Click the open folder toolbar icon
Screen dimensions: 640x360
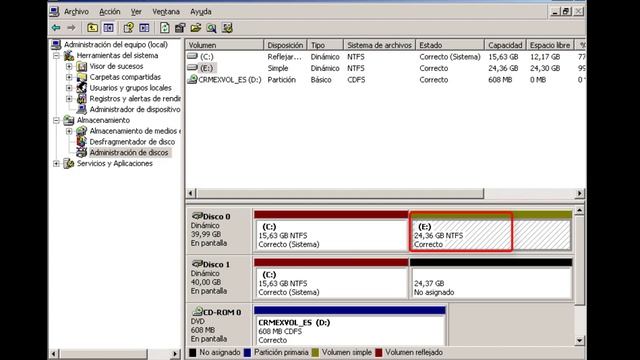click(196, 28)
